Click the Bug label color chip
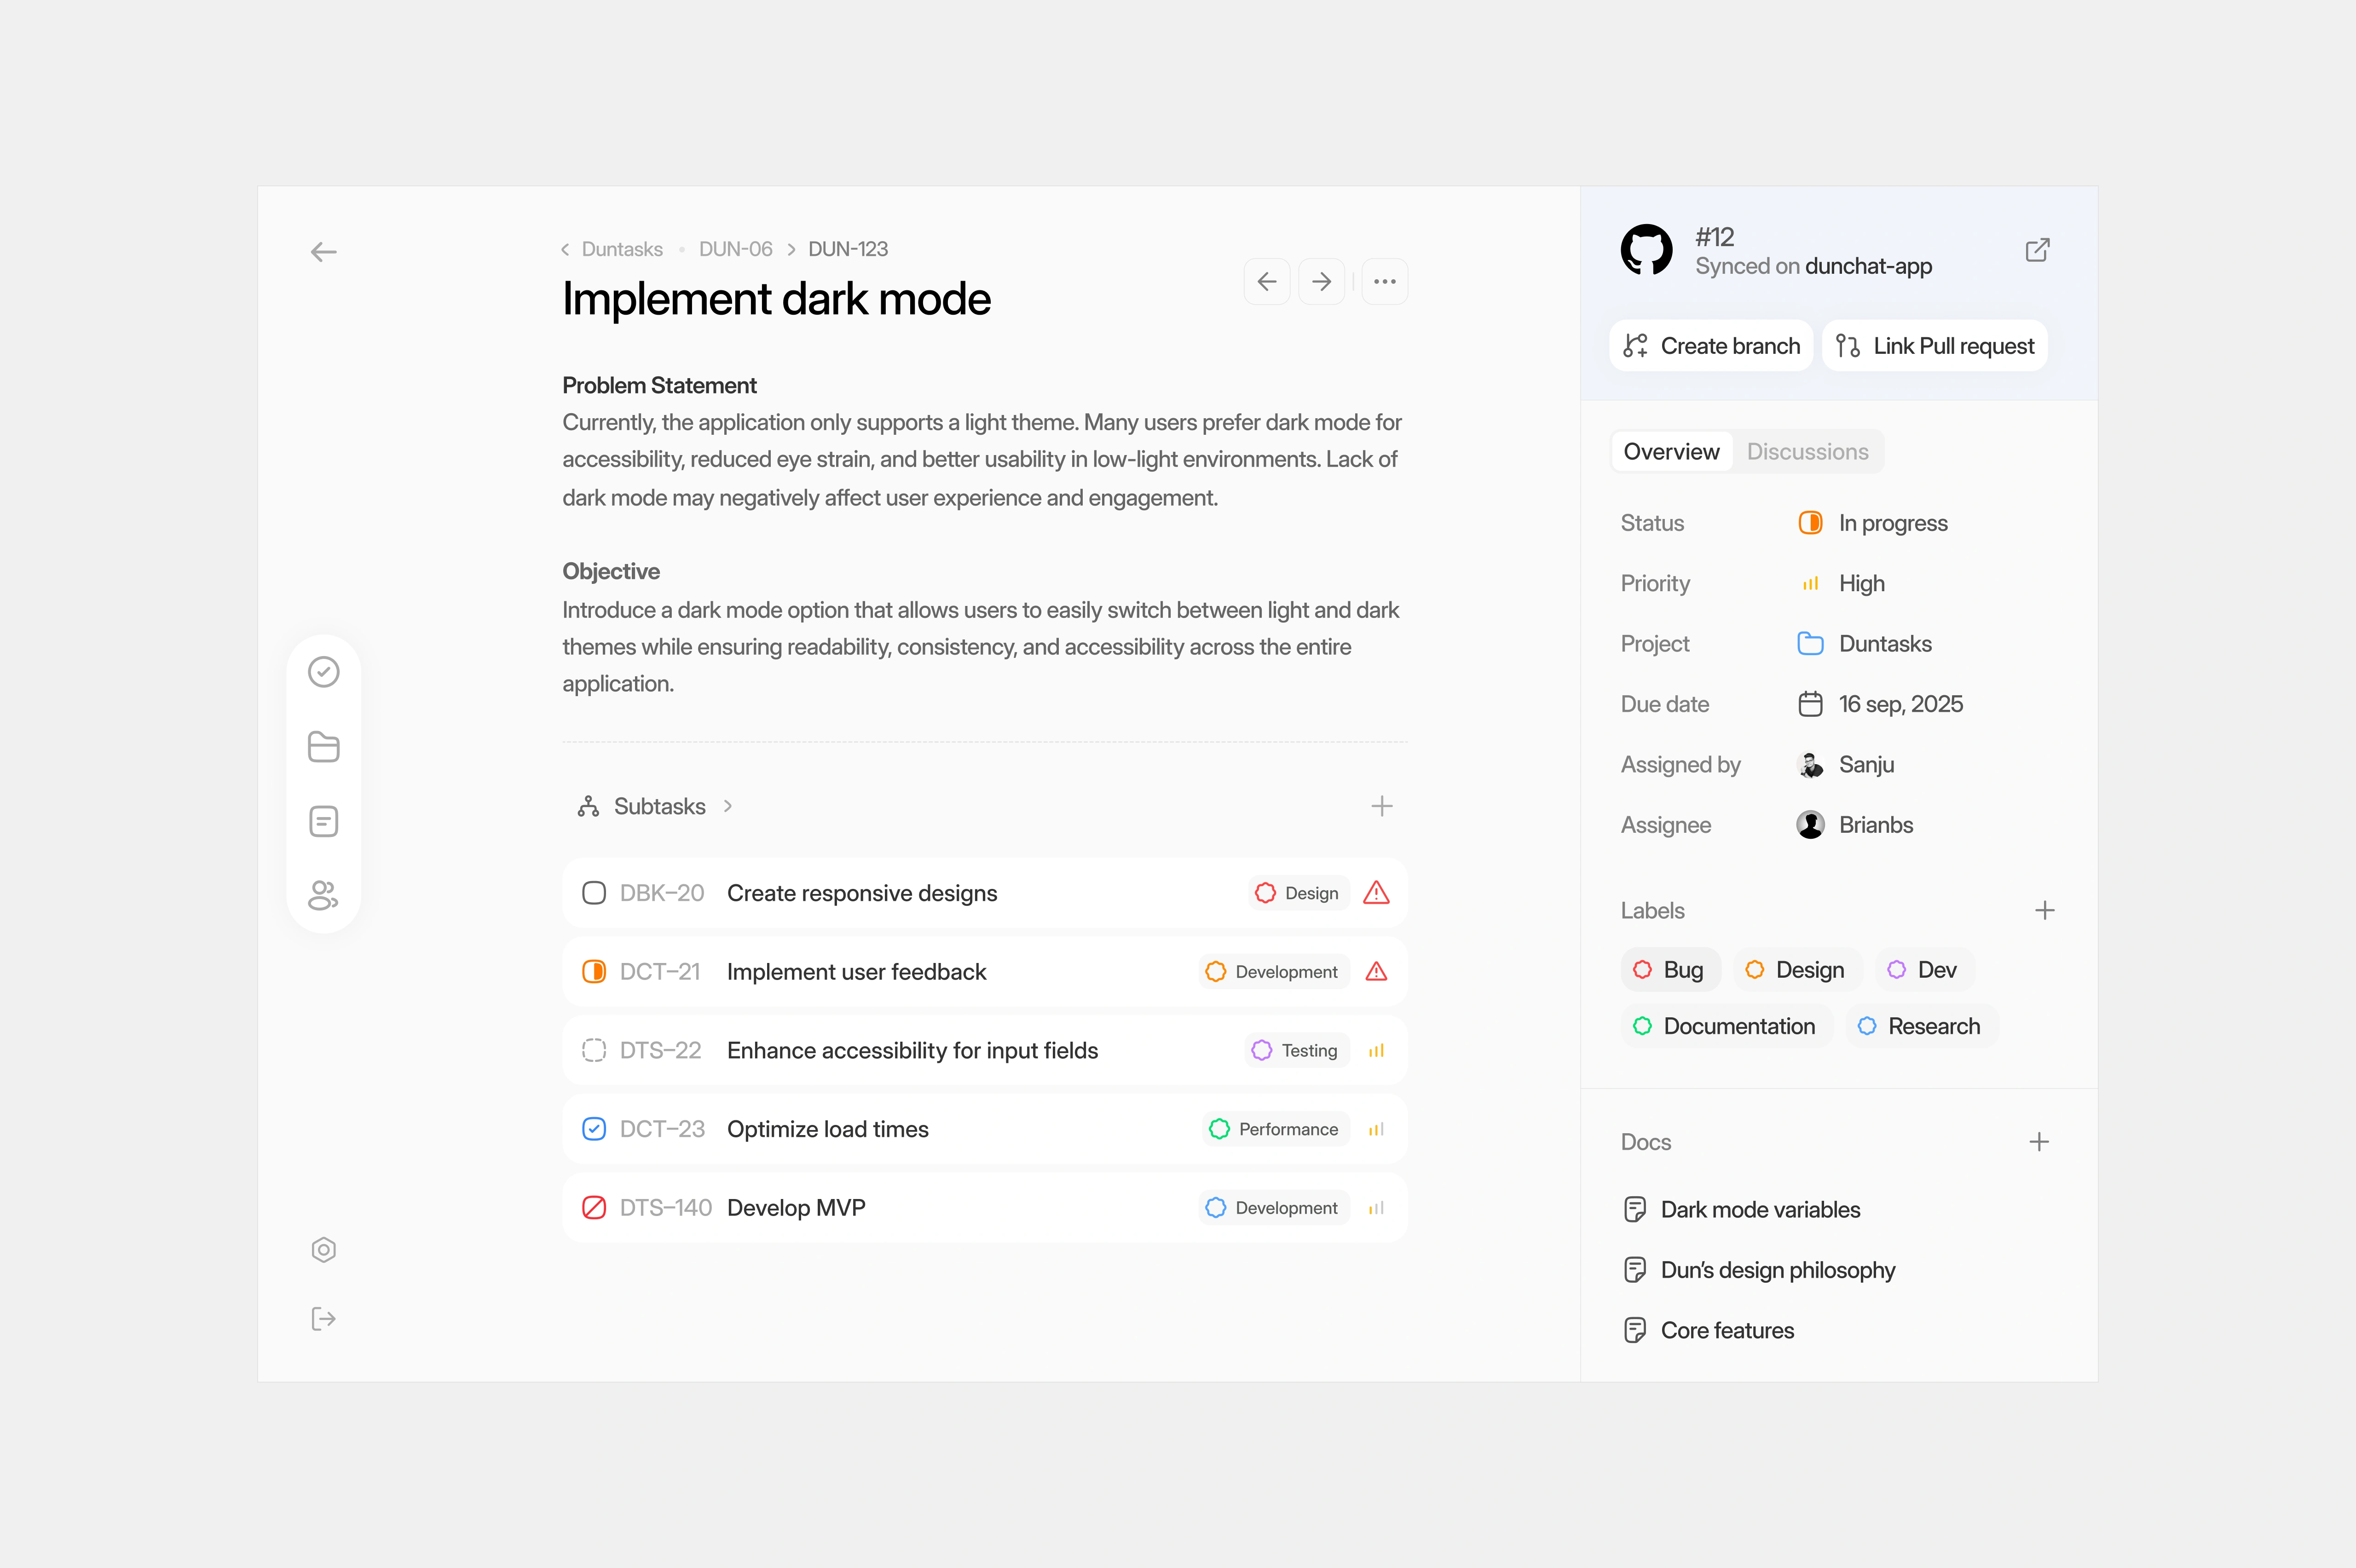Image resolution: width=2356 pixels, height=1568 pixels. pos(1669,970)
